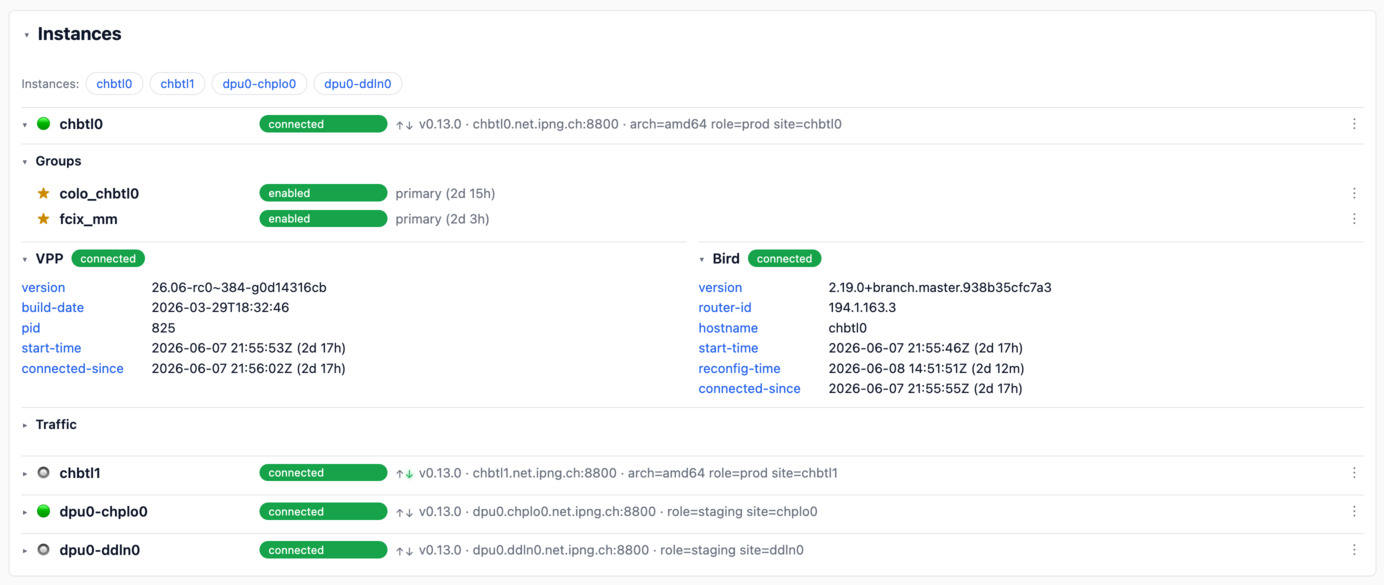Screen dimensions: 1384x585
Task: Expand the Traffic section
Action: [x=25, y=425]
